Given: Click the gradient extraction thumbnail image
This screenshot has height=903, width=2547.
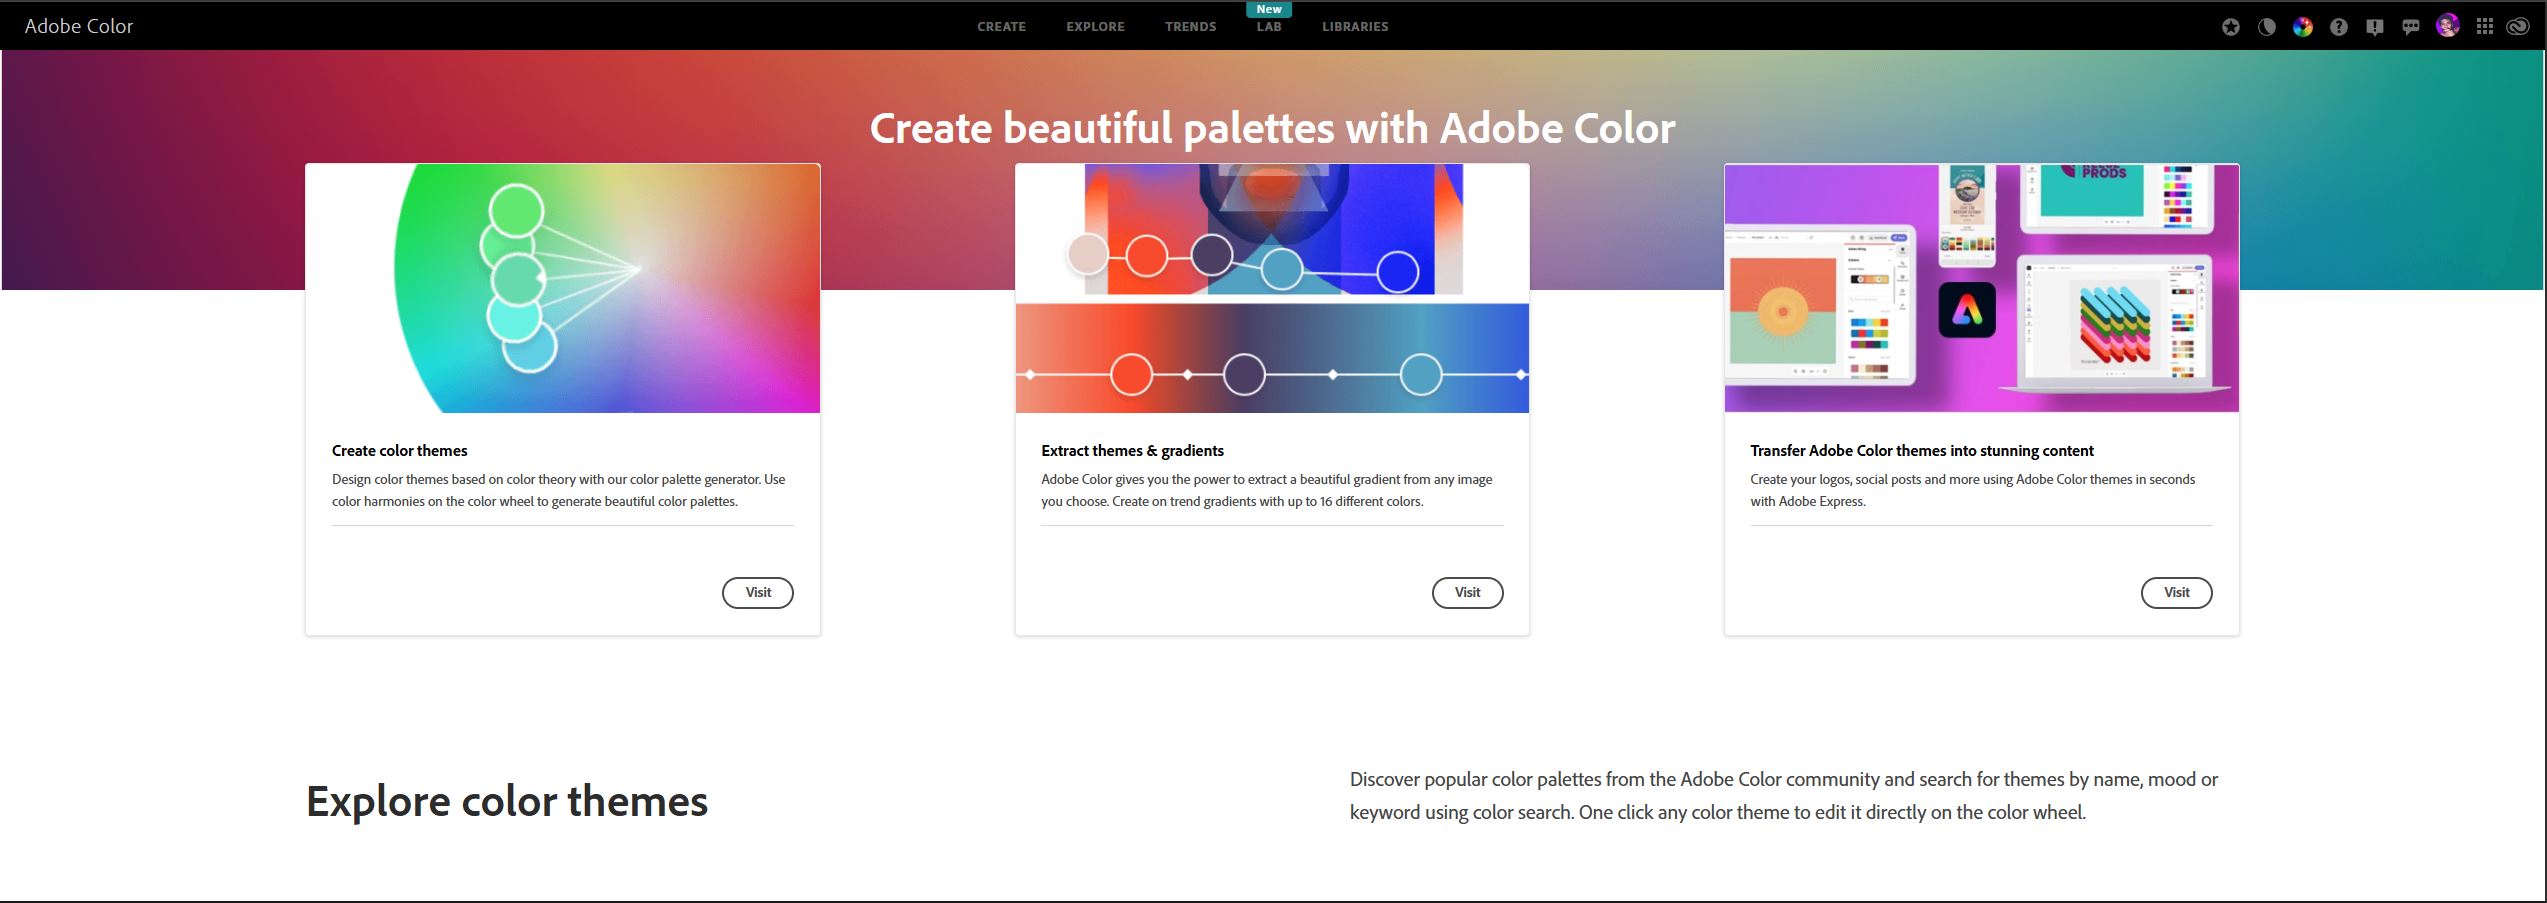Looking at the screenshot, I should pos(1272,288).
